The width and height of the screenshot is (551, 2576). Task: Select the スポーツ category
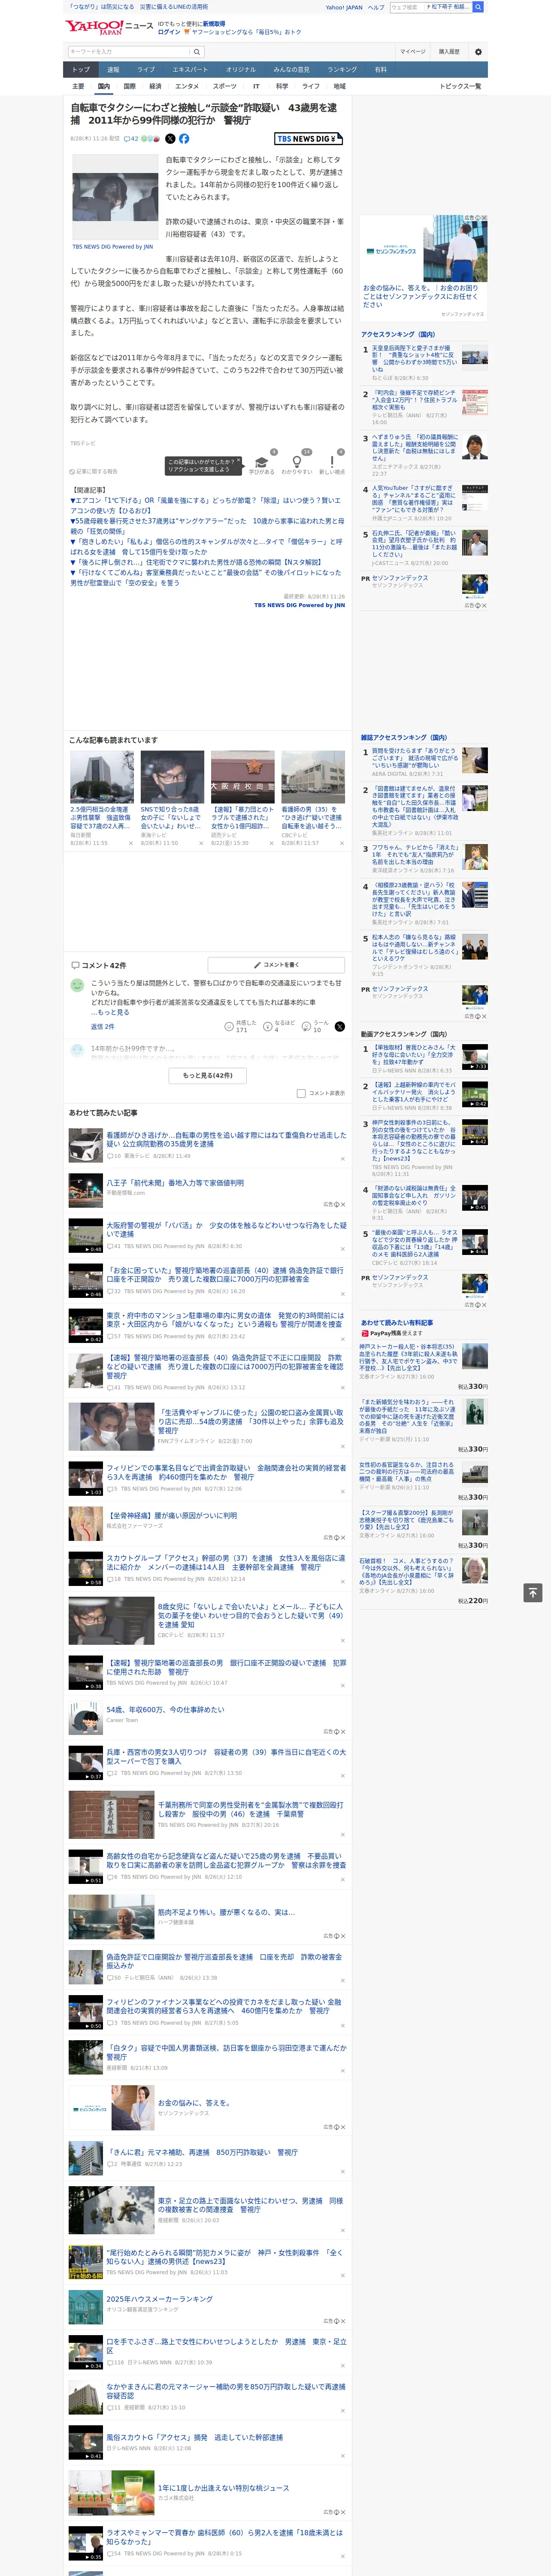[225, 86]
